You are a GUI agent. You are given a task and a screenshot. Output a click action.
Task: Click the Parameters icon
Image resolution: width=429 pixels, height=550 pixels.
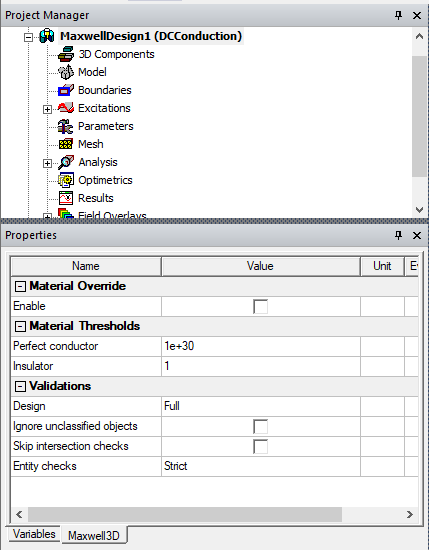(66, 126)
